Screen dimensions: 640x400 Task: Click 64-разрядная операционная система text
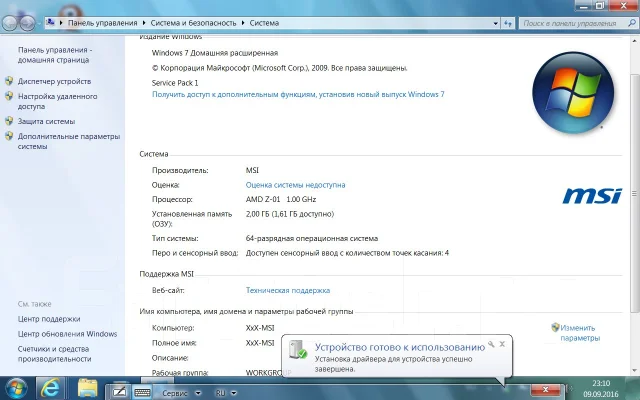pyautogui.click(x=312, y=238)
